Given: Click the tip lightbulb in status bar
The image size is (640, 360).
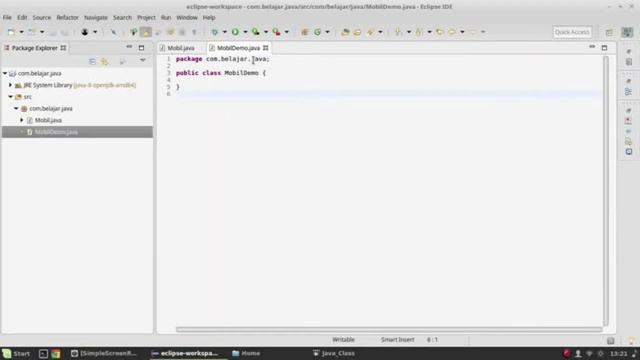Looking at the screenshot, I should [631, 341].
